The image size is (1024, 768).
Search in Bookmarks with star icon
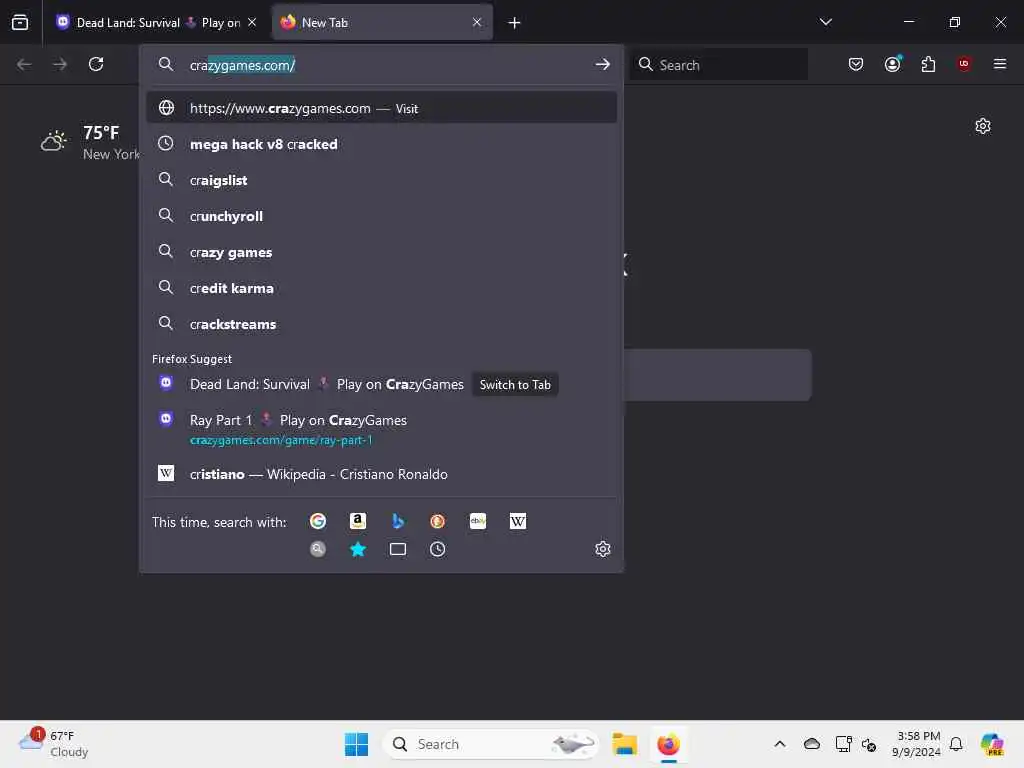(x=358, y=549)
